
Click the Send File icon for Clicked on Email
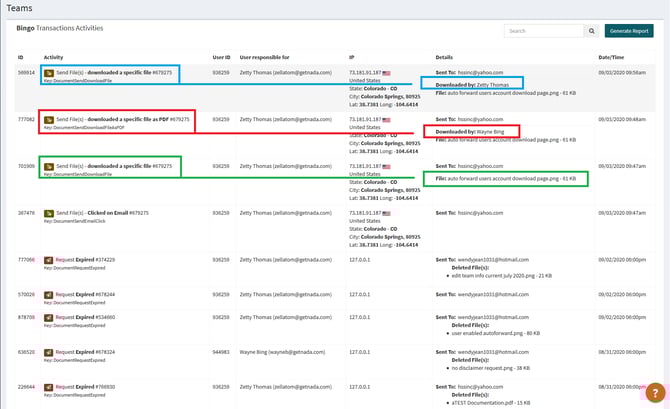point(48,212)
